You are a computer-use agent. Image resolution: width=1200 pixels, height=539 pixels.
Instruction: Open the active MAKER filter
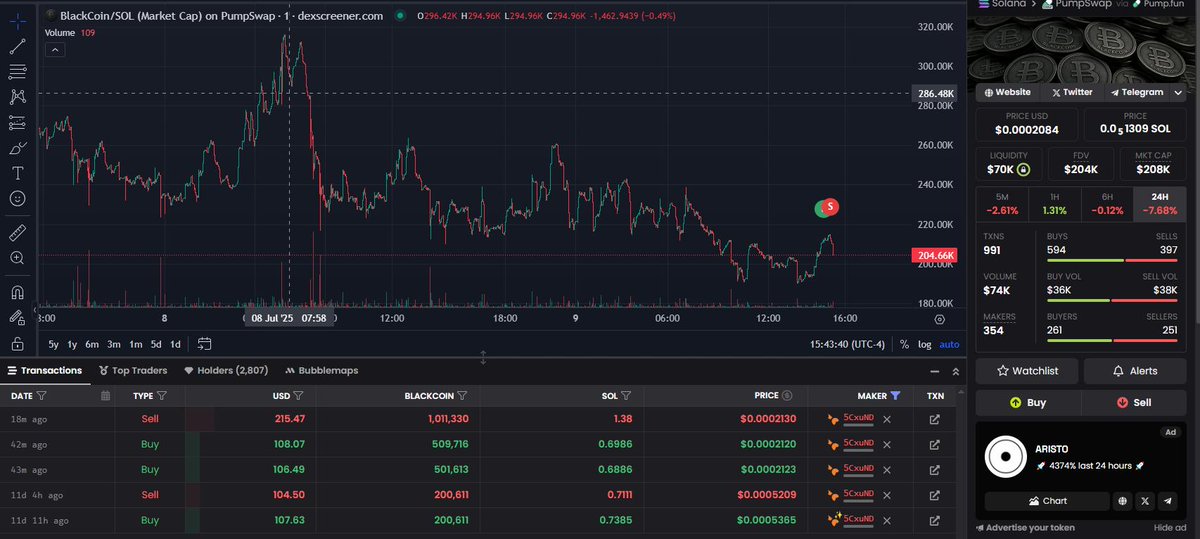pos(895,396)
